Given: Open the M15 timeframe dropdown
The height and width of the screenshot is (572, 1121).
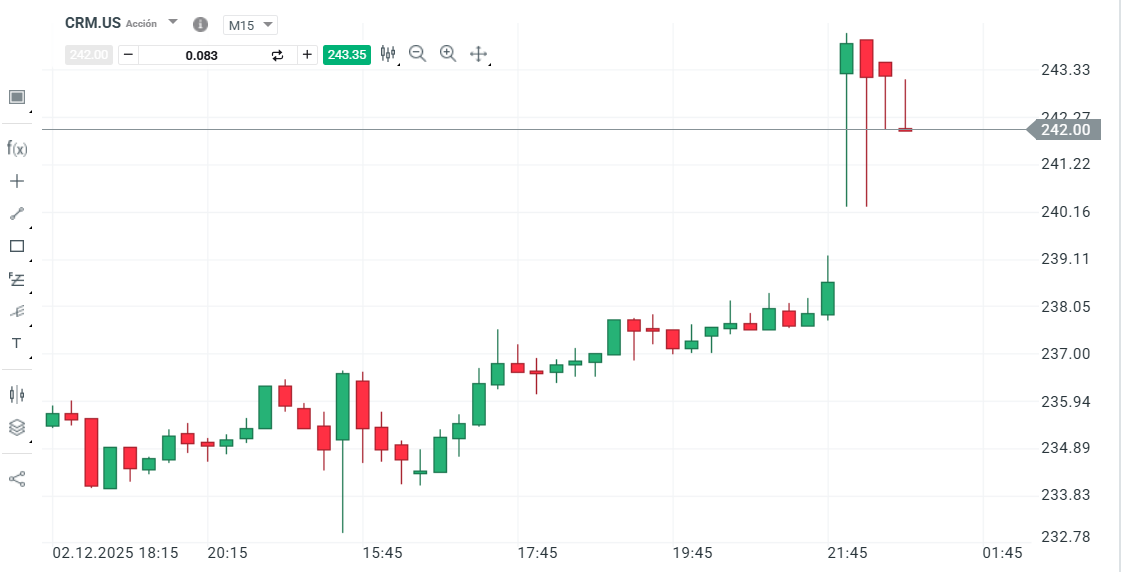Looking at the screenshot, I should 249,25.
